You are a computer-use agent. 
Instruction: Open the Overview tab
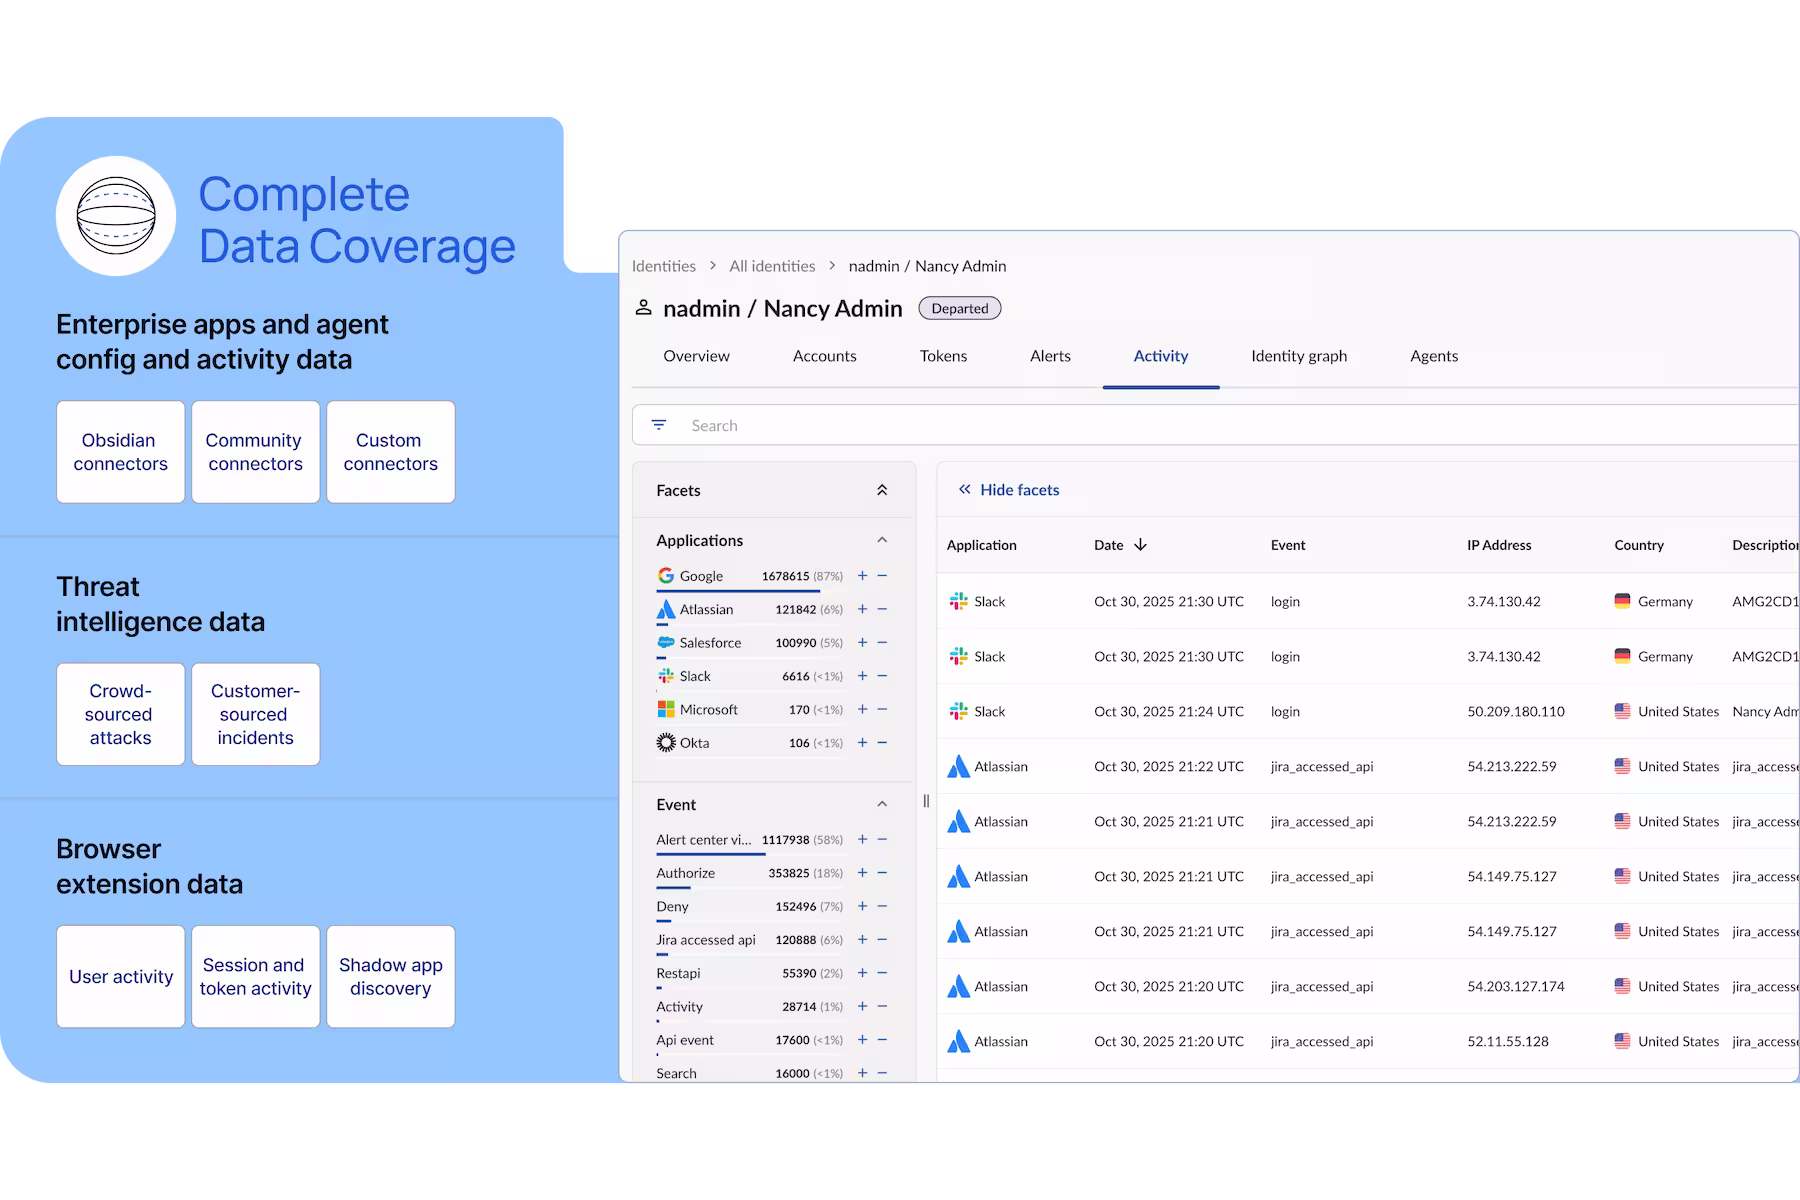click(696, 356)
